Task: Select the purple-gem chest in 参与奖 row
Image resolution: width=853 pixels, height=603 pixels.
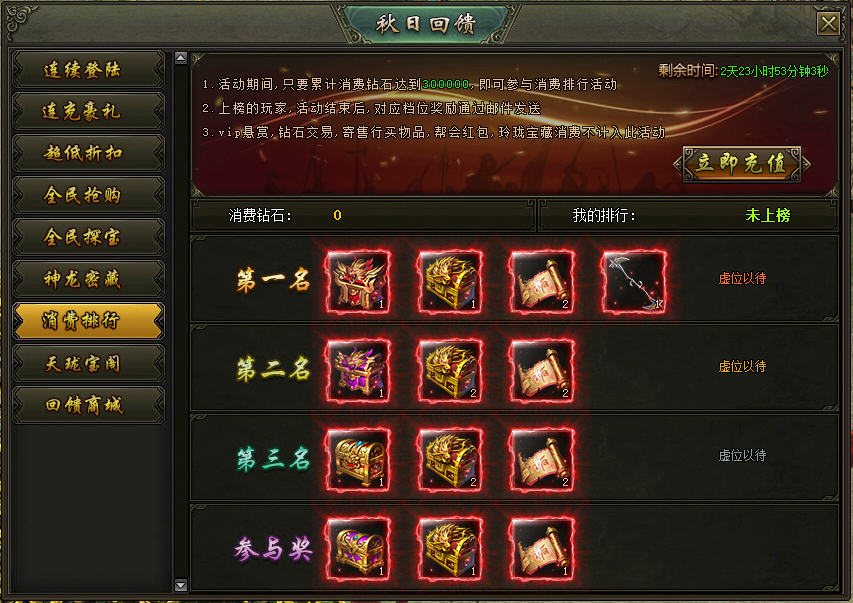Action: pos(358,549)
